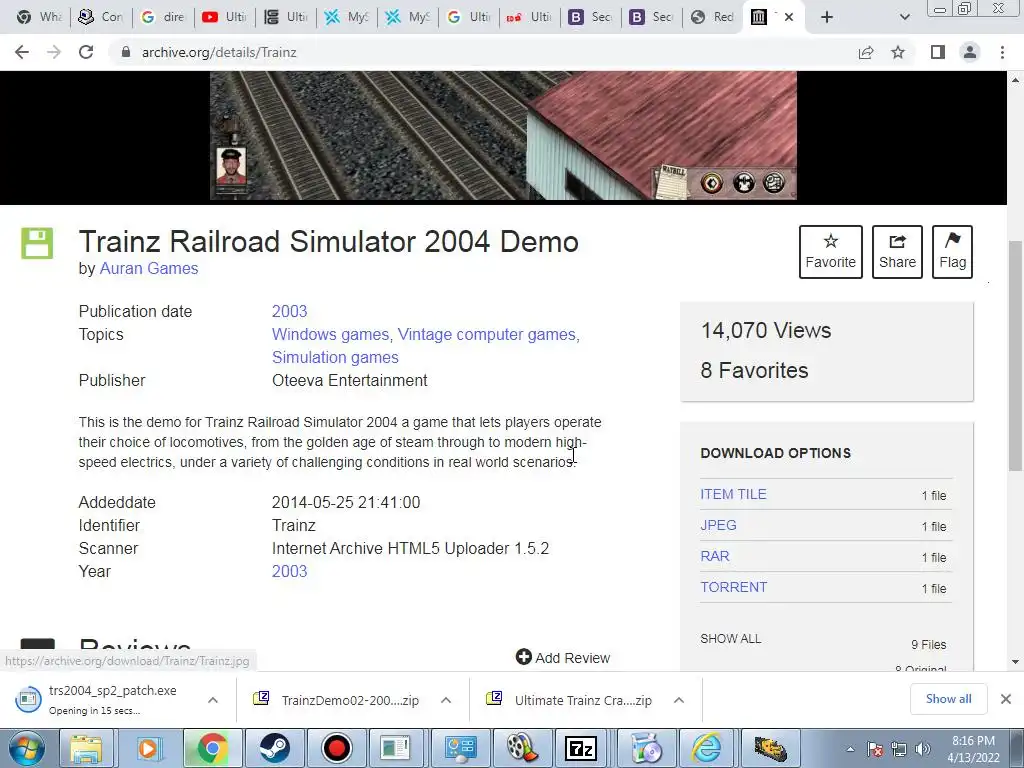Click the Trainz game screenshot image
This screenshot has width=1024, height=768.
[503, 135]
